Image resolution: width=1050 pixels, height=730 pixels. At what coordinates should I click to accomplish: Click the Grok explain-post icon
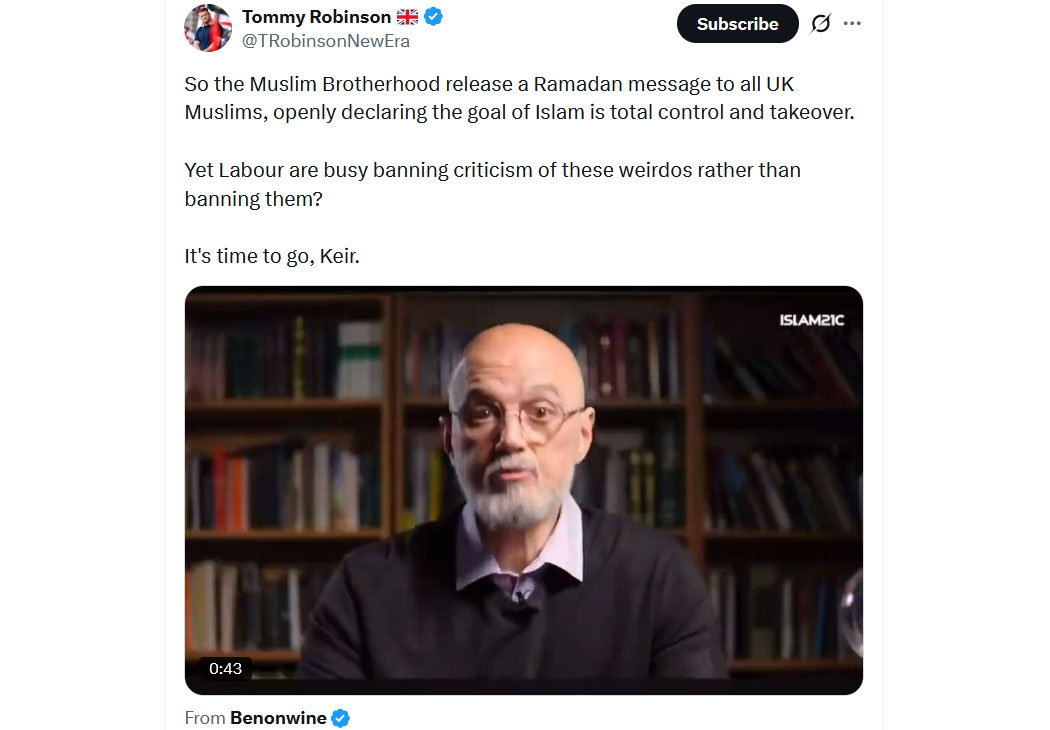point(820,23)
